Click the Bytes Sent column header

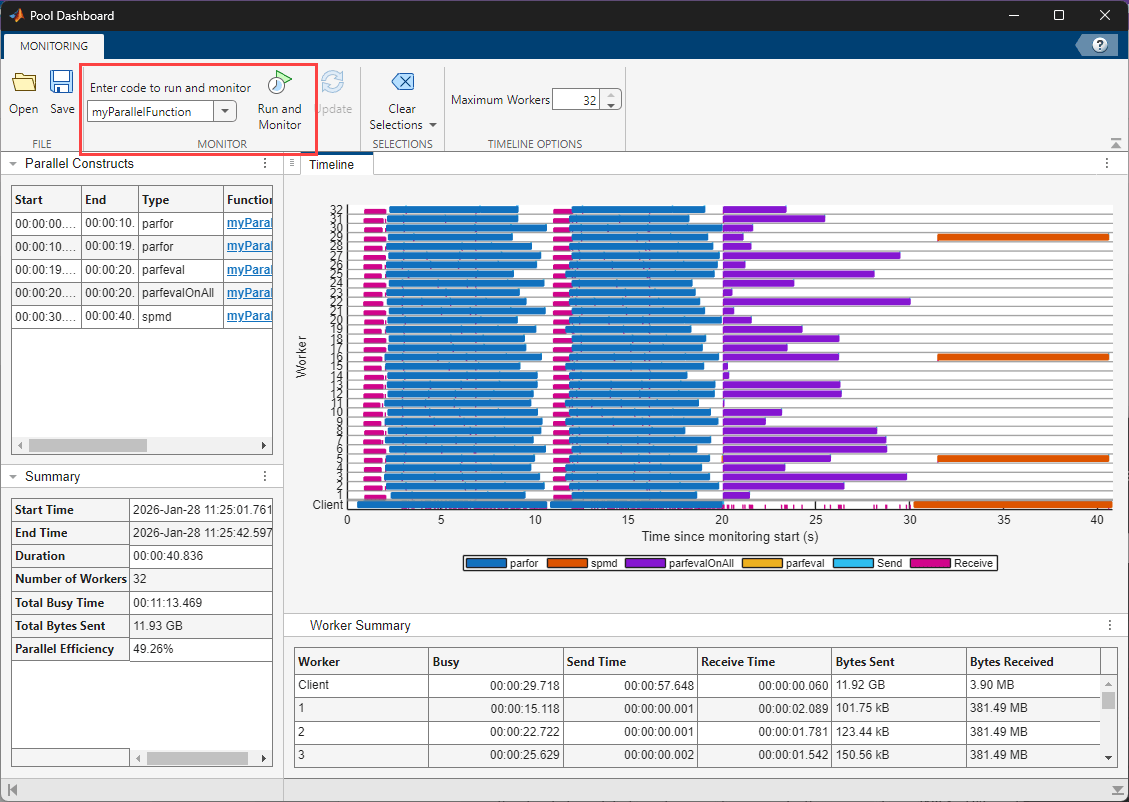(x=899, y=662)
